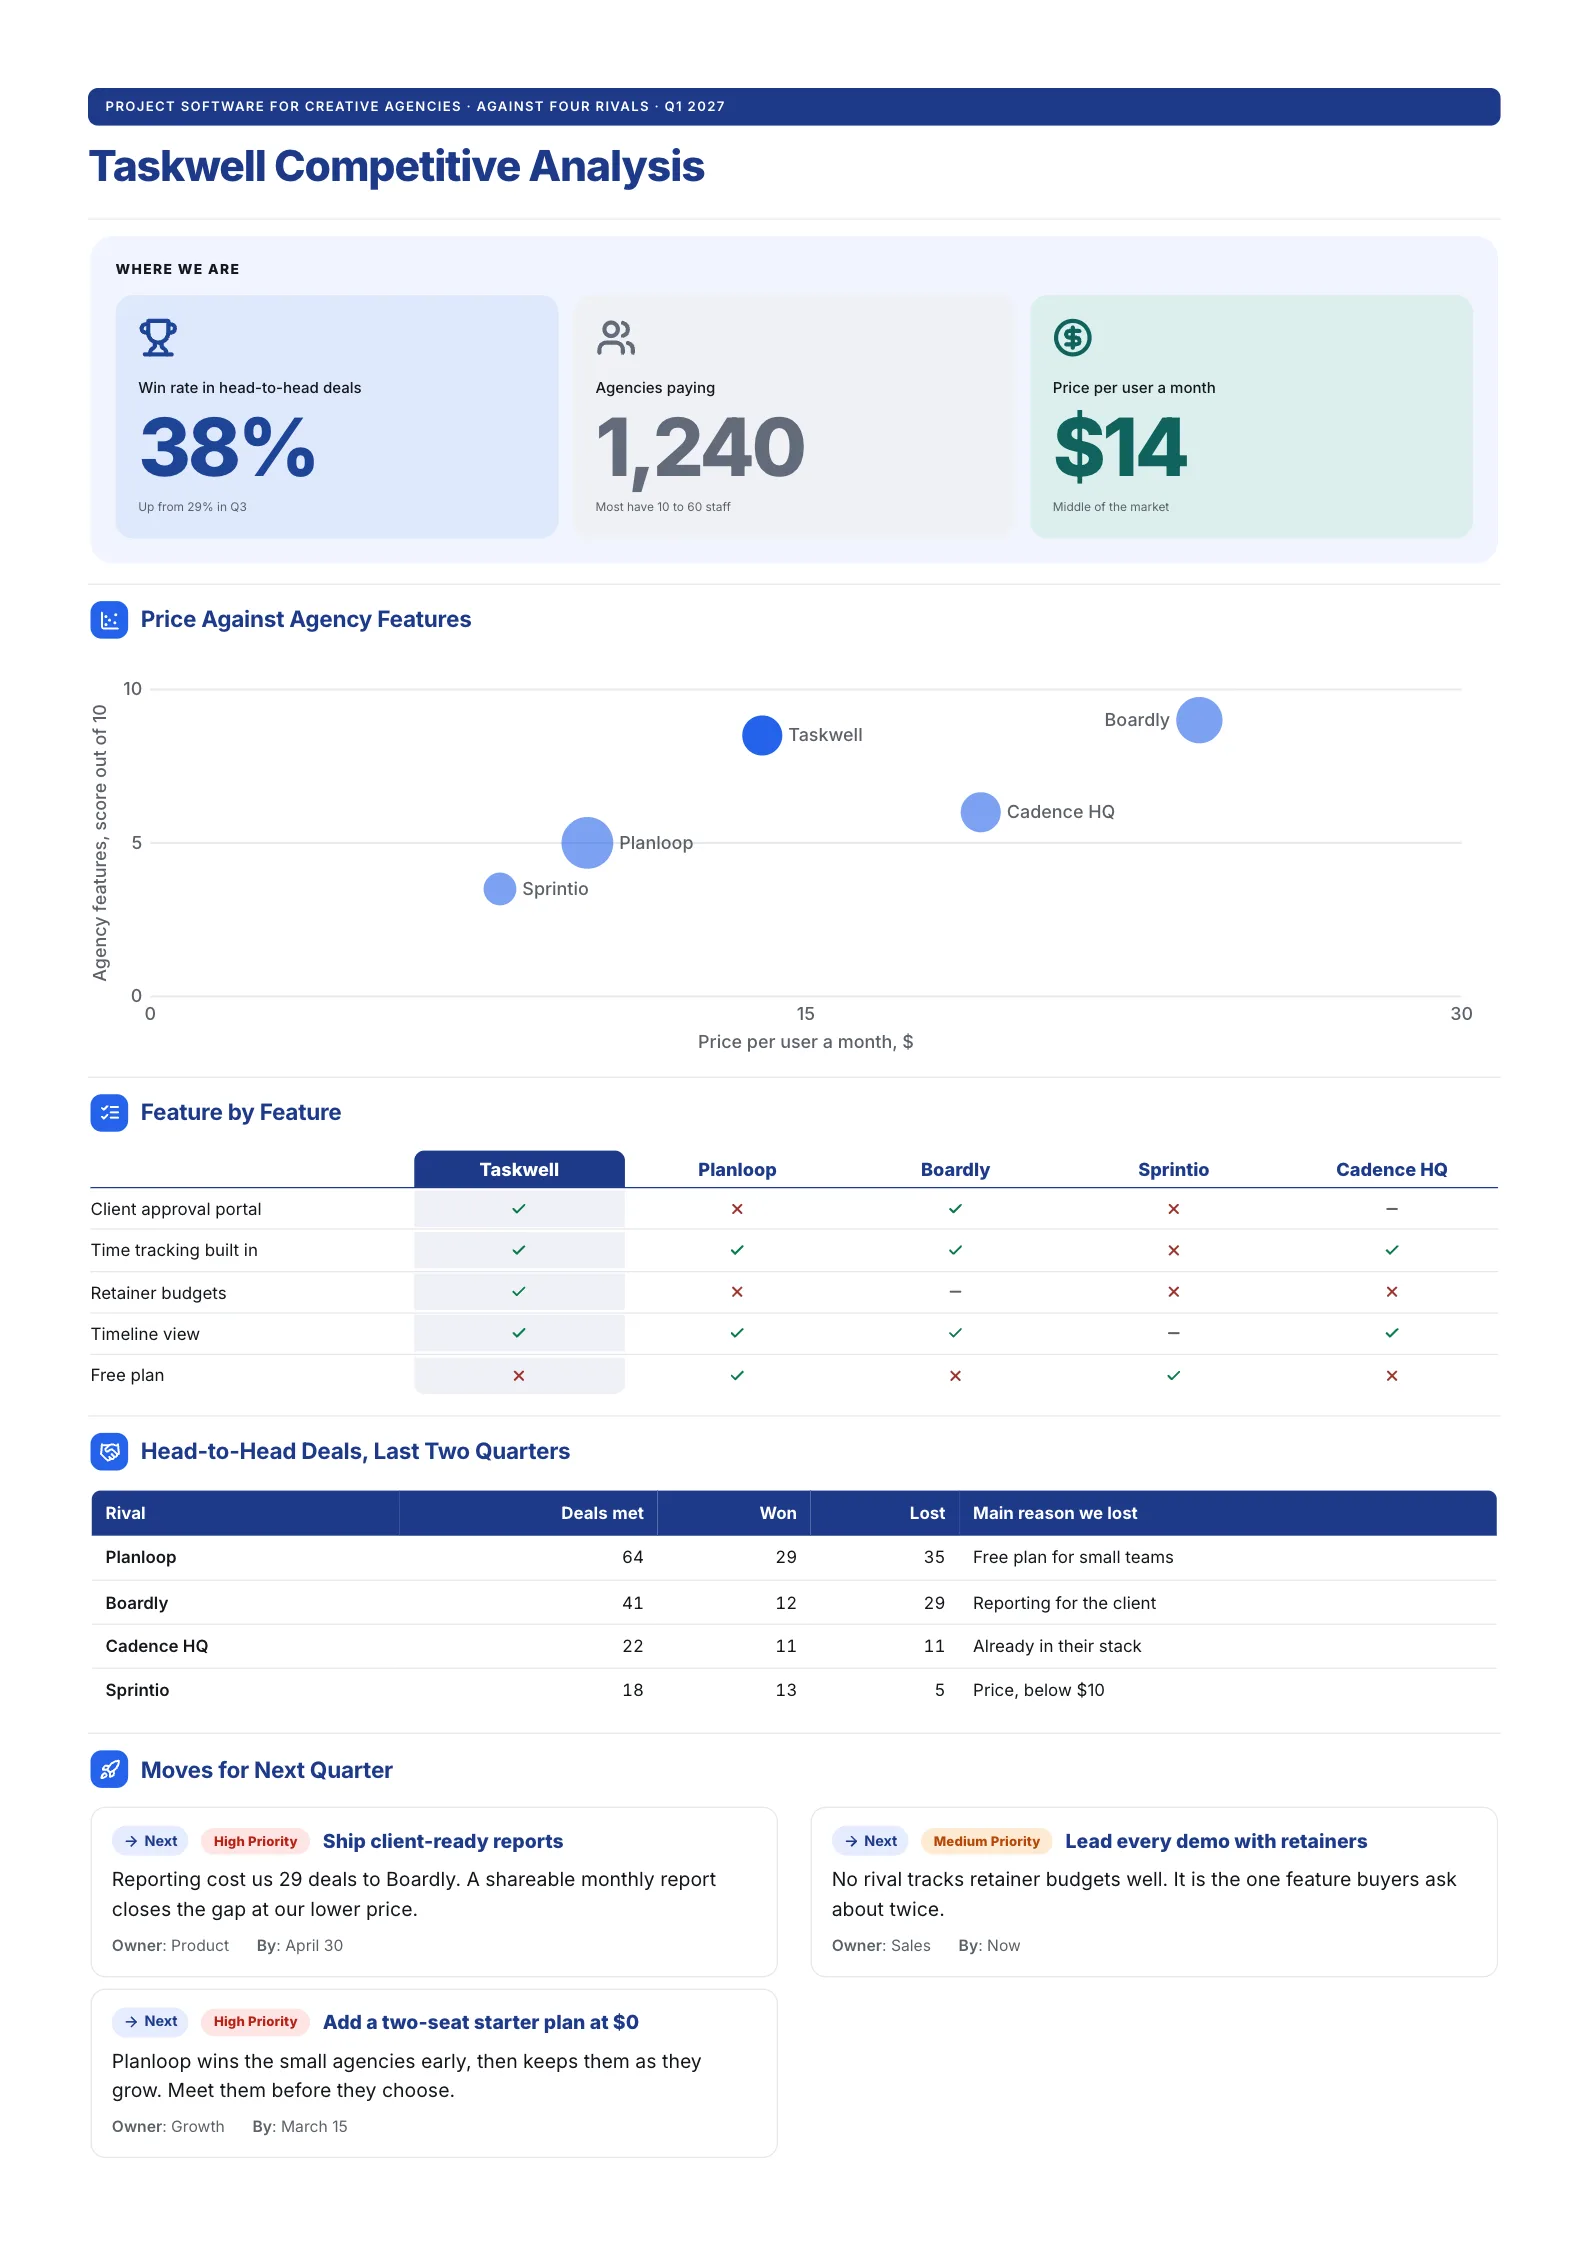Click Planloop's cross in the Client approval portal row
1588x2246 pixels.
click(x=737, y=1209)
